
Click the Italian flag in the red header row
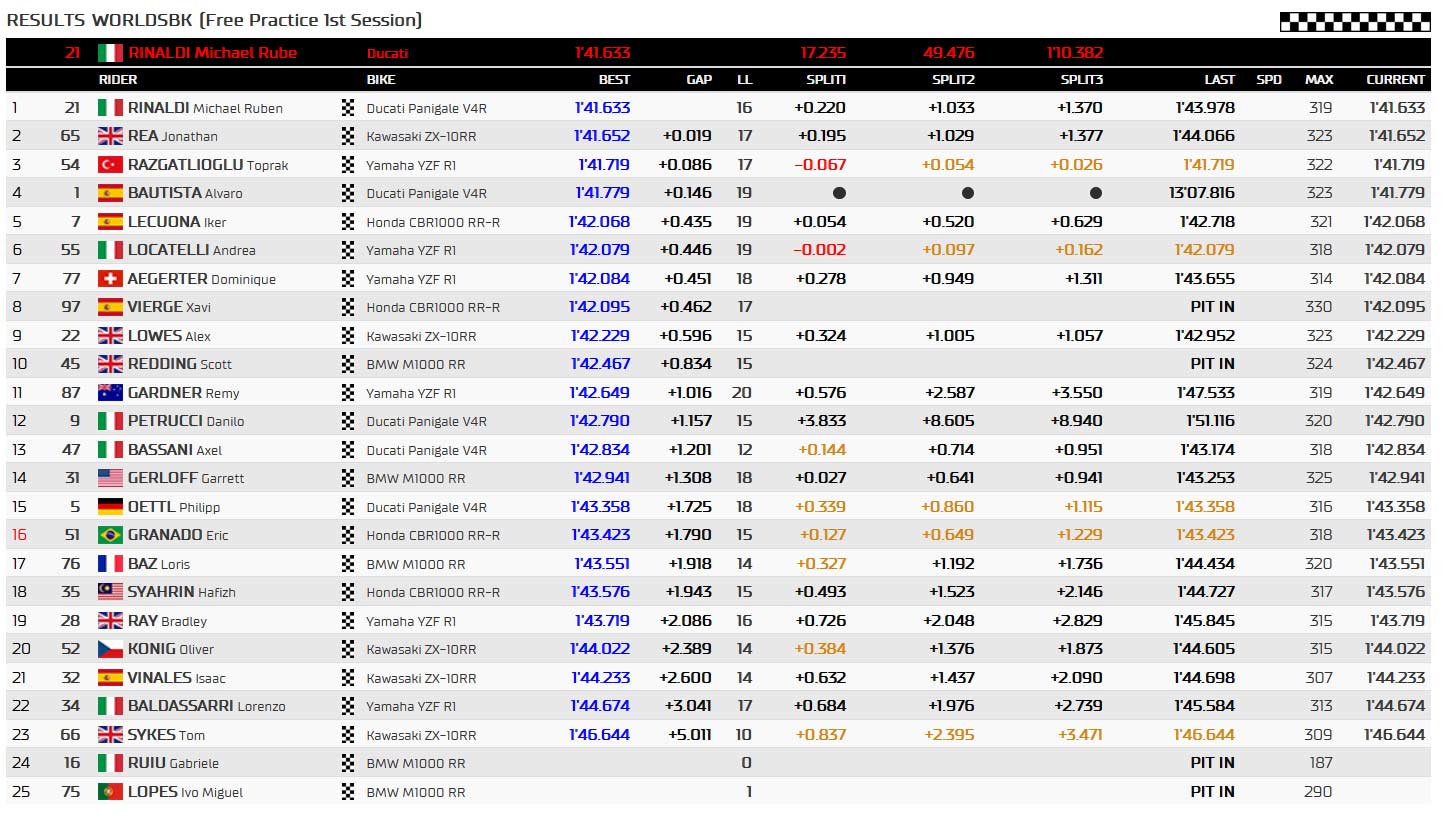110,53
